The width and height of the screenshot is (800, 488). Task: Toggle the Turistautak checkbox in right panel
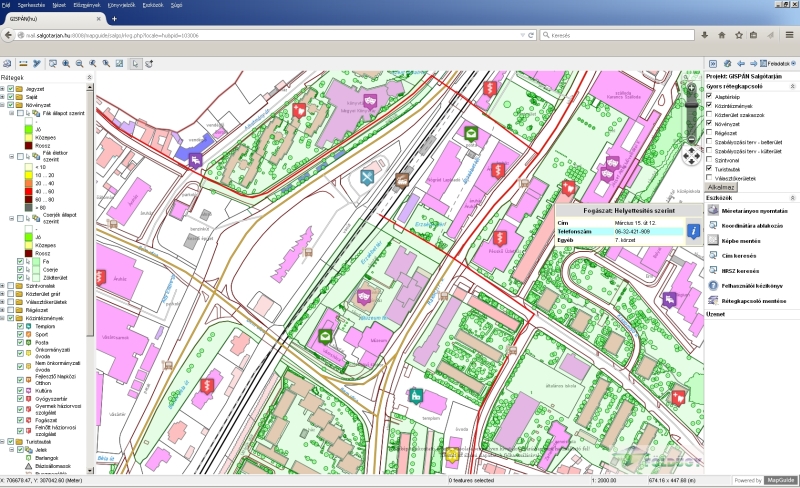tap(709, 168)
